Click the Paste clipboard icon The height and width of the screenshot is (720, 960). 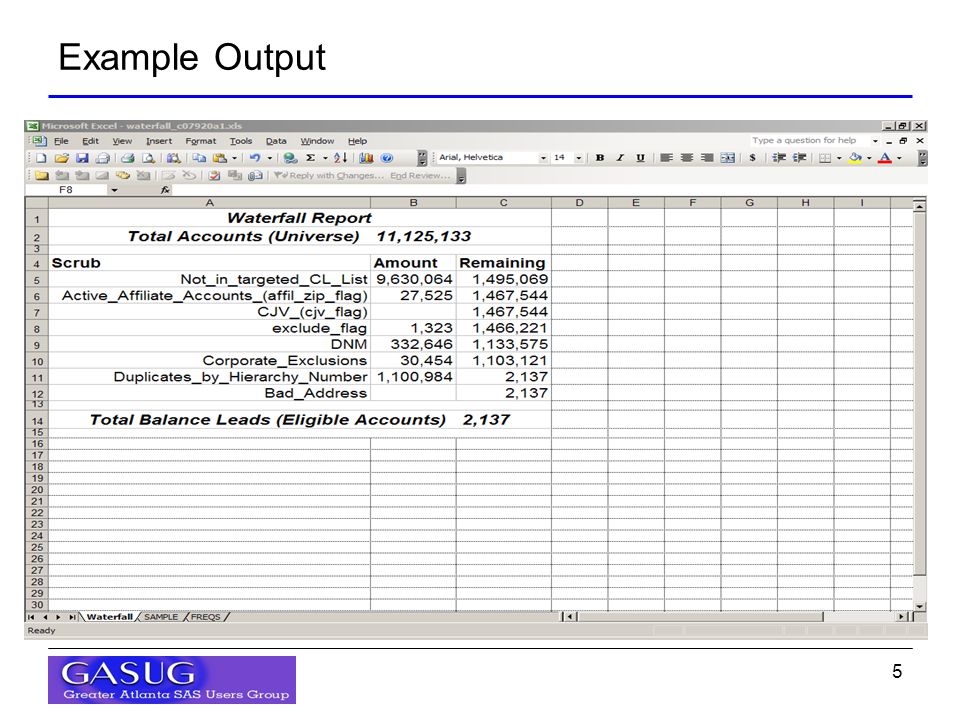(x=219, y=158)
